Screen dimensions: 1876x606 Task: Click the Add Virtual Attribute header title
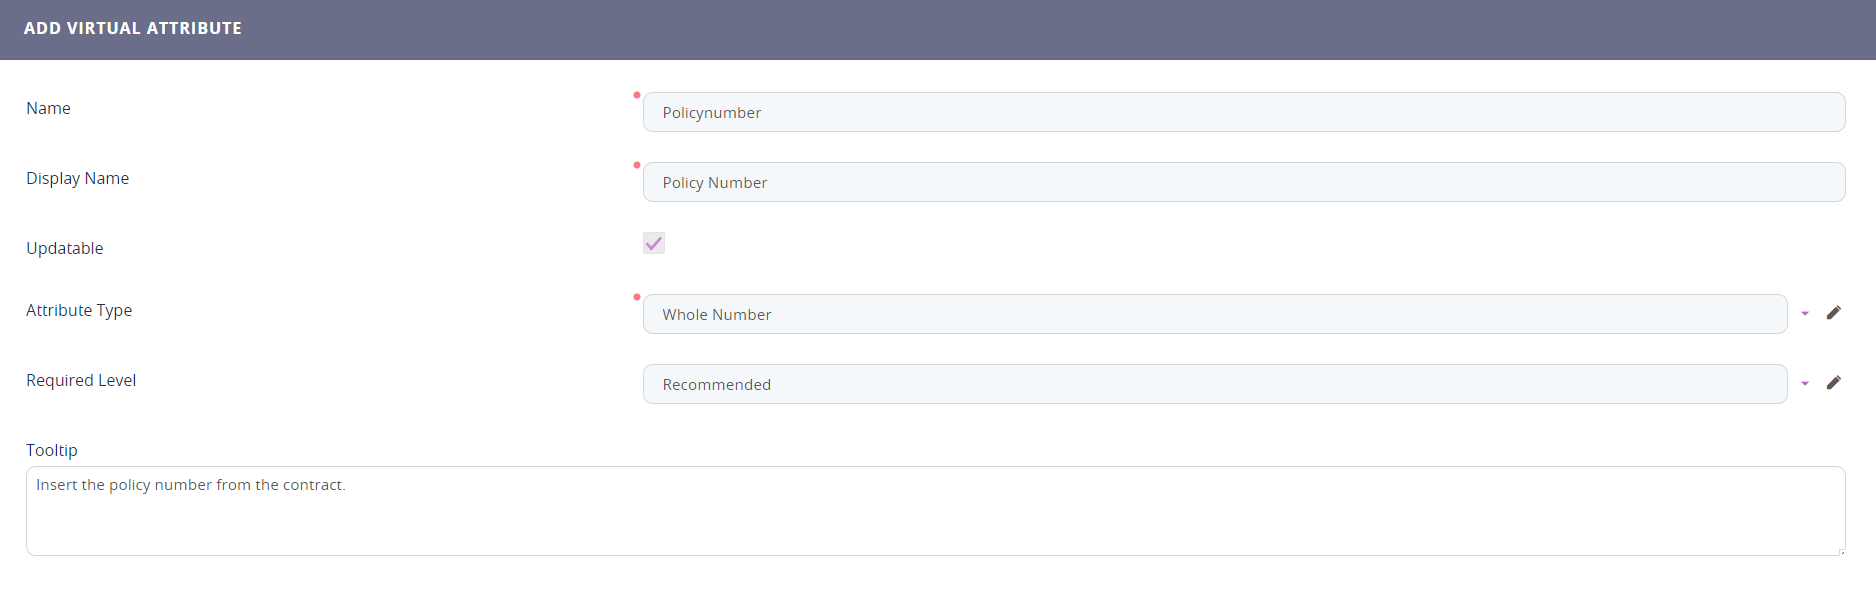pos(133,28)
